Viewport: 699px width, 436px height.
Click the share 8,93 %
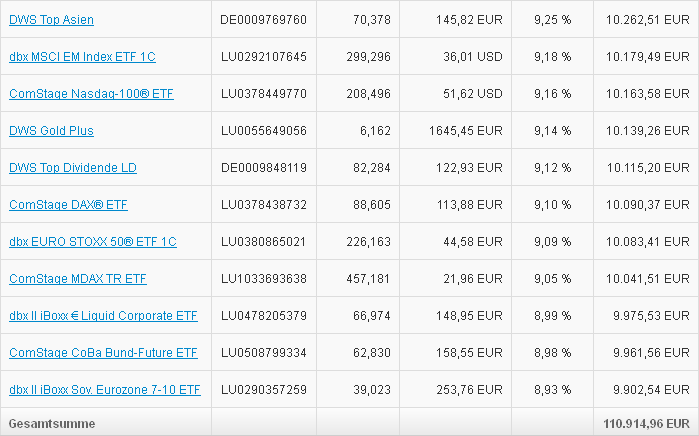coord(553,390)
